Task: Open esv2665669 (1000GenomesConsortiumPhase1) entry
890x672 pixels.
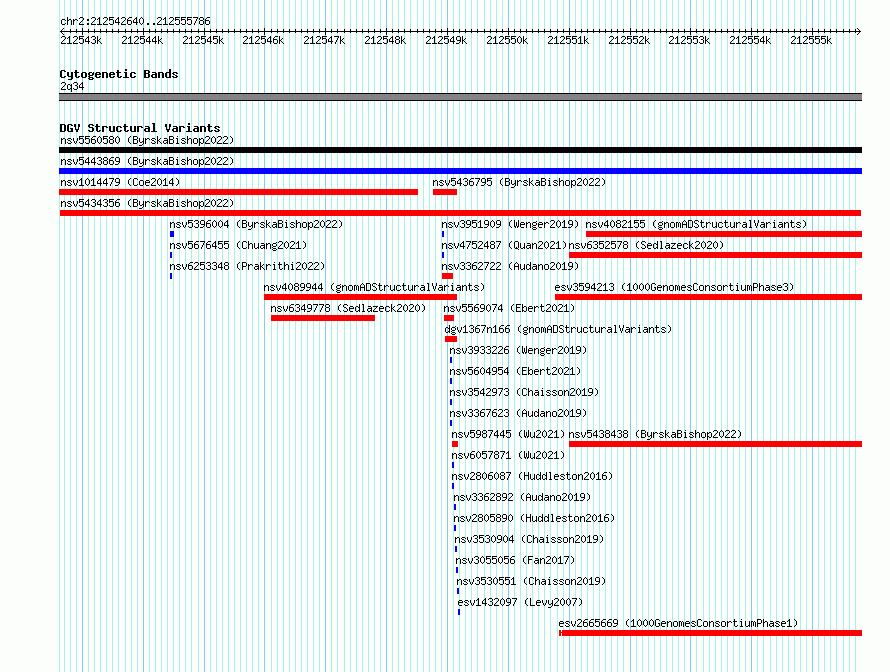Action: [678, 623]
